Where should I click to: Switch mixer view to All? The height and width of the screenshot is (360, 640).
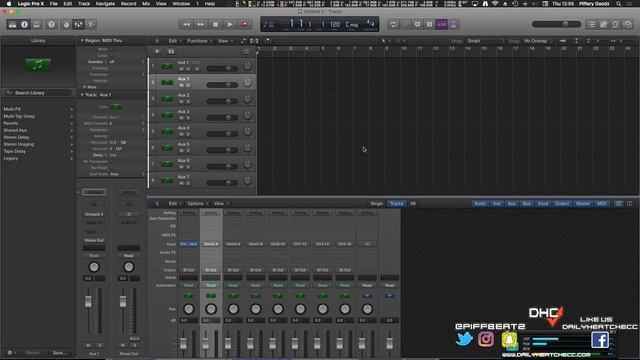413,203
